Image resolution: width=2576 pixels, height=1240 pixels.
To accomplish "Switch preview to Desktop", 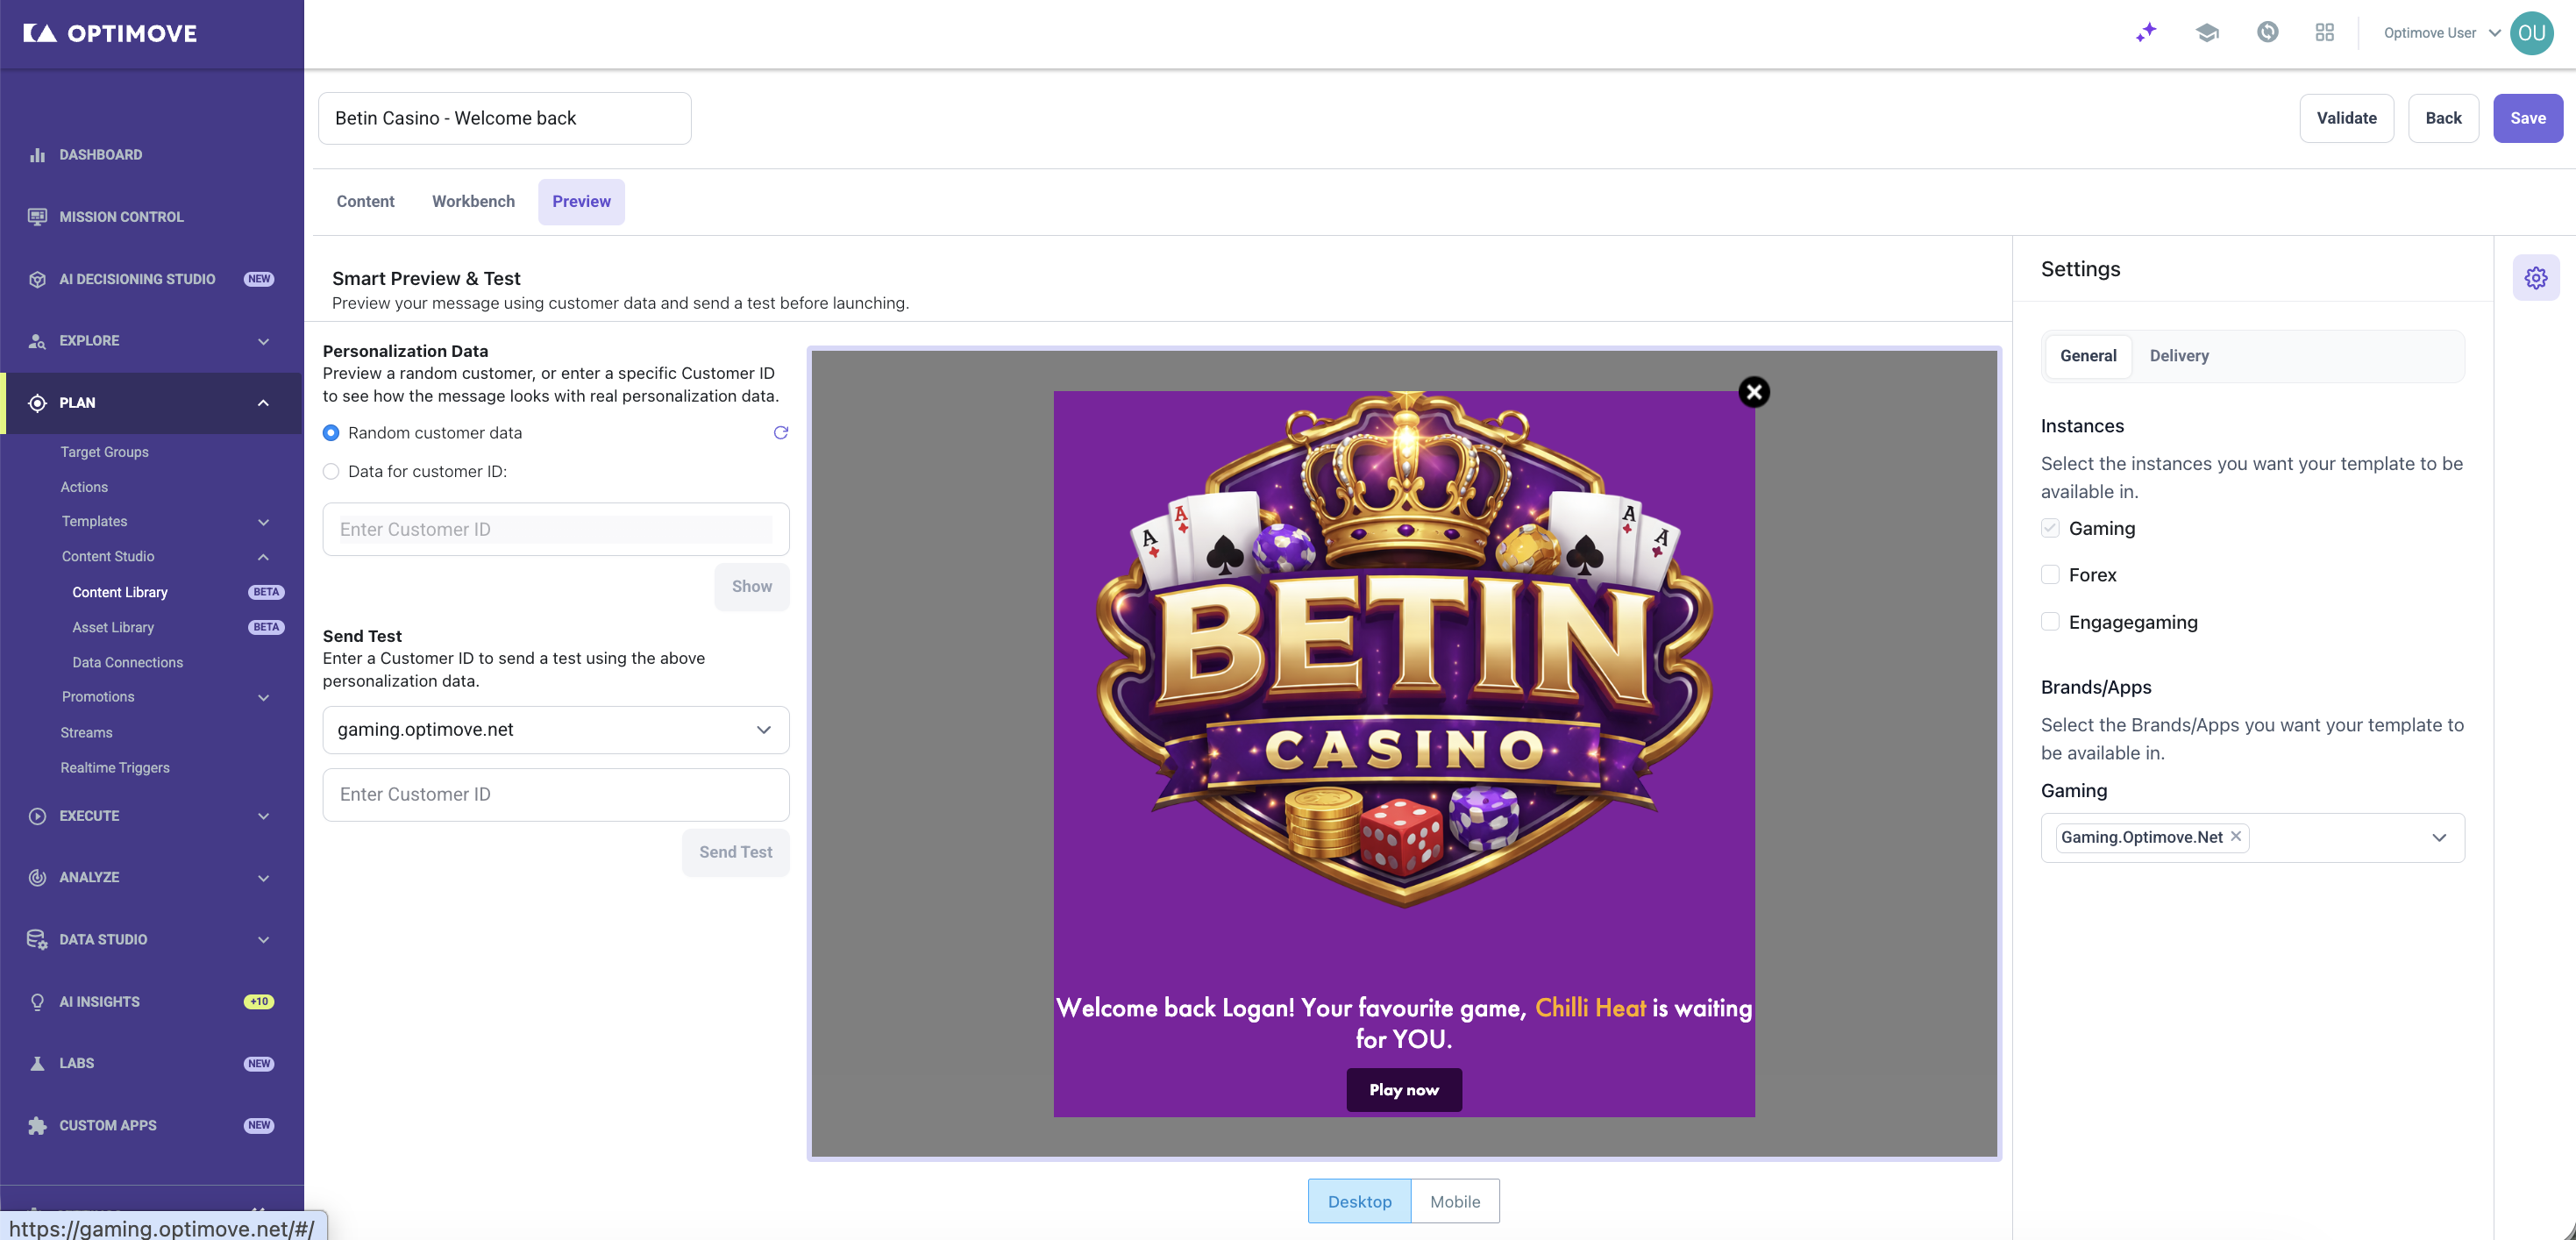I will pyautogui.click(x=1359, y=1201).
